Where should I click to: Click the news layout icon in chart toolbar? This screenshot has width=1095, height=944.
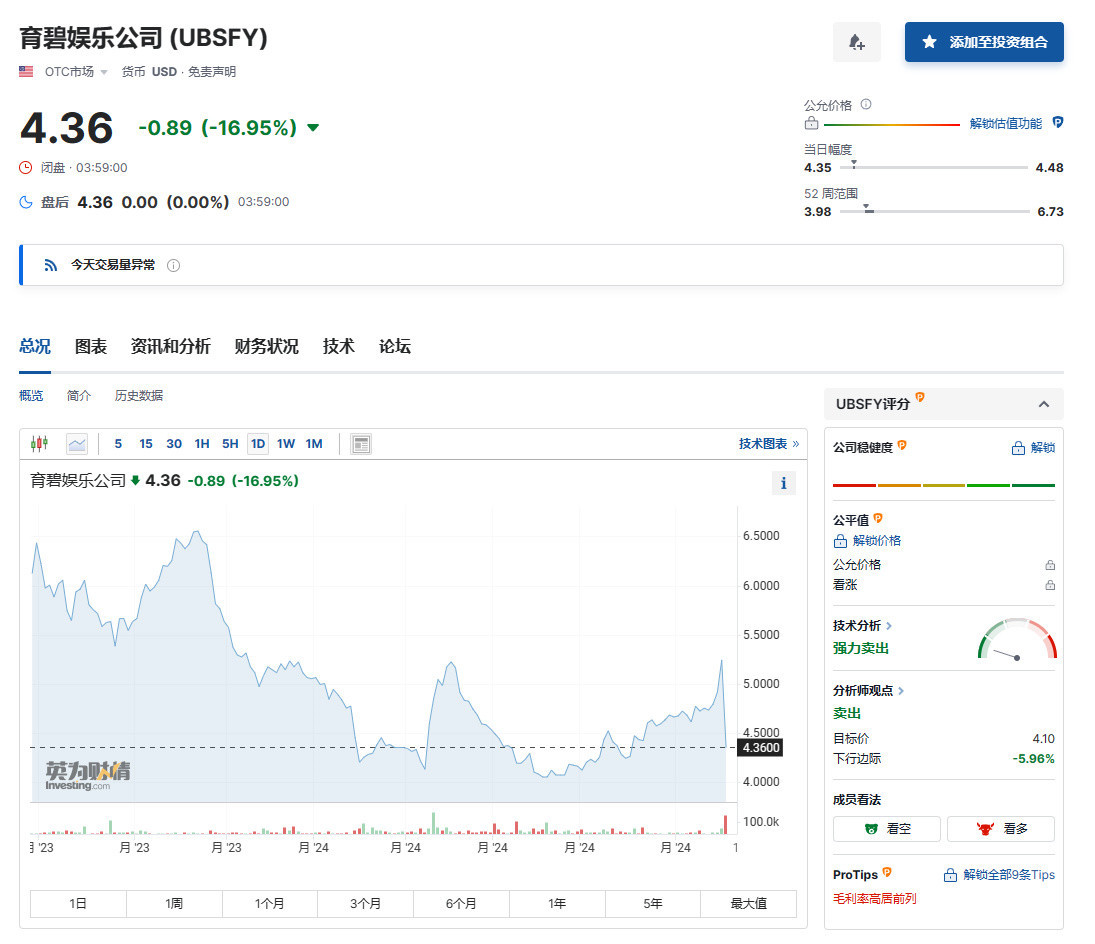tap(361, 444)
